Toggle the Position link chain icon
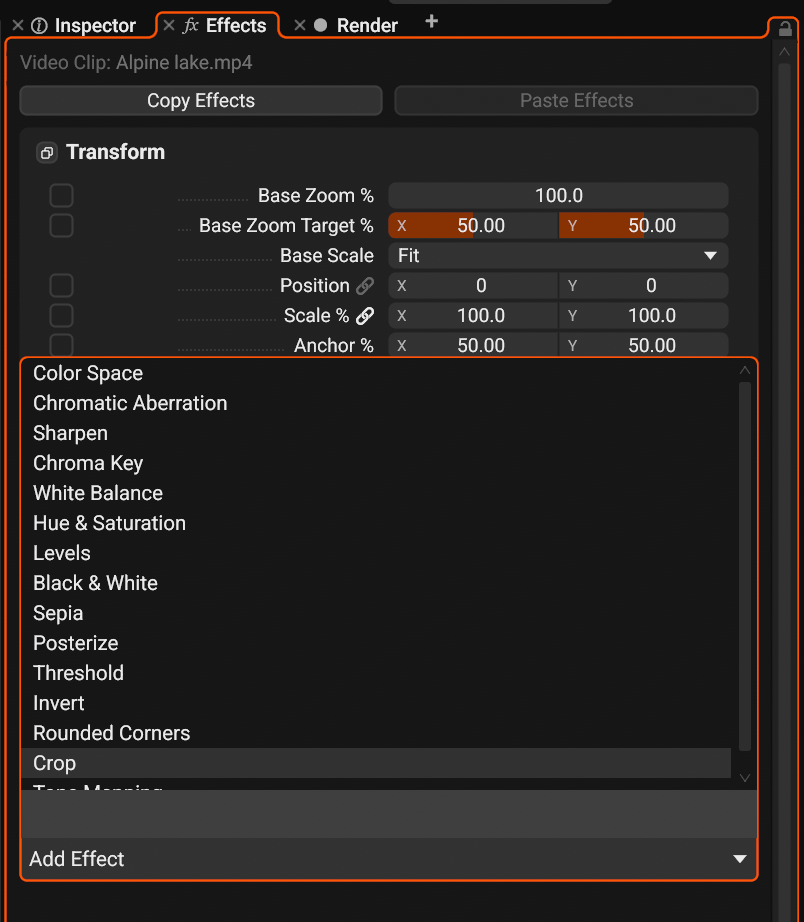This screenshot has height=922, width=804. (x=365, y=286)
